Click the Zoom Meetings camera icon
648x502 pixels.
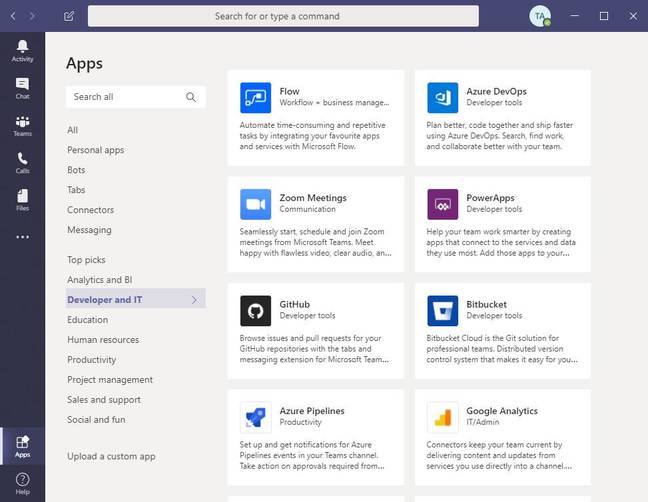coord(255,204)
